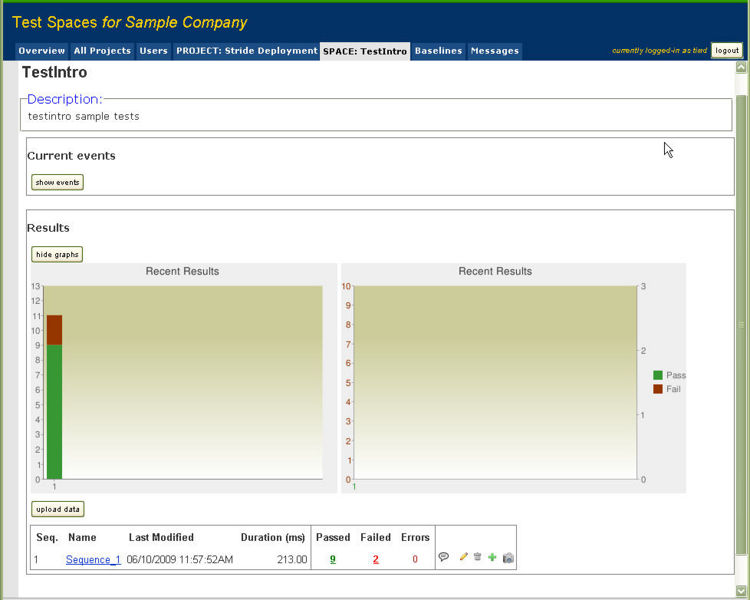Click the Errors column header
The width and height of the screenshot is (750, 600).
415,537
